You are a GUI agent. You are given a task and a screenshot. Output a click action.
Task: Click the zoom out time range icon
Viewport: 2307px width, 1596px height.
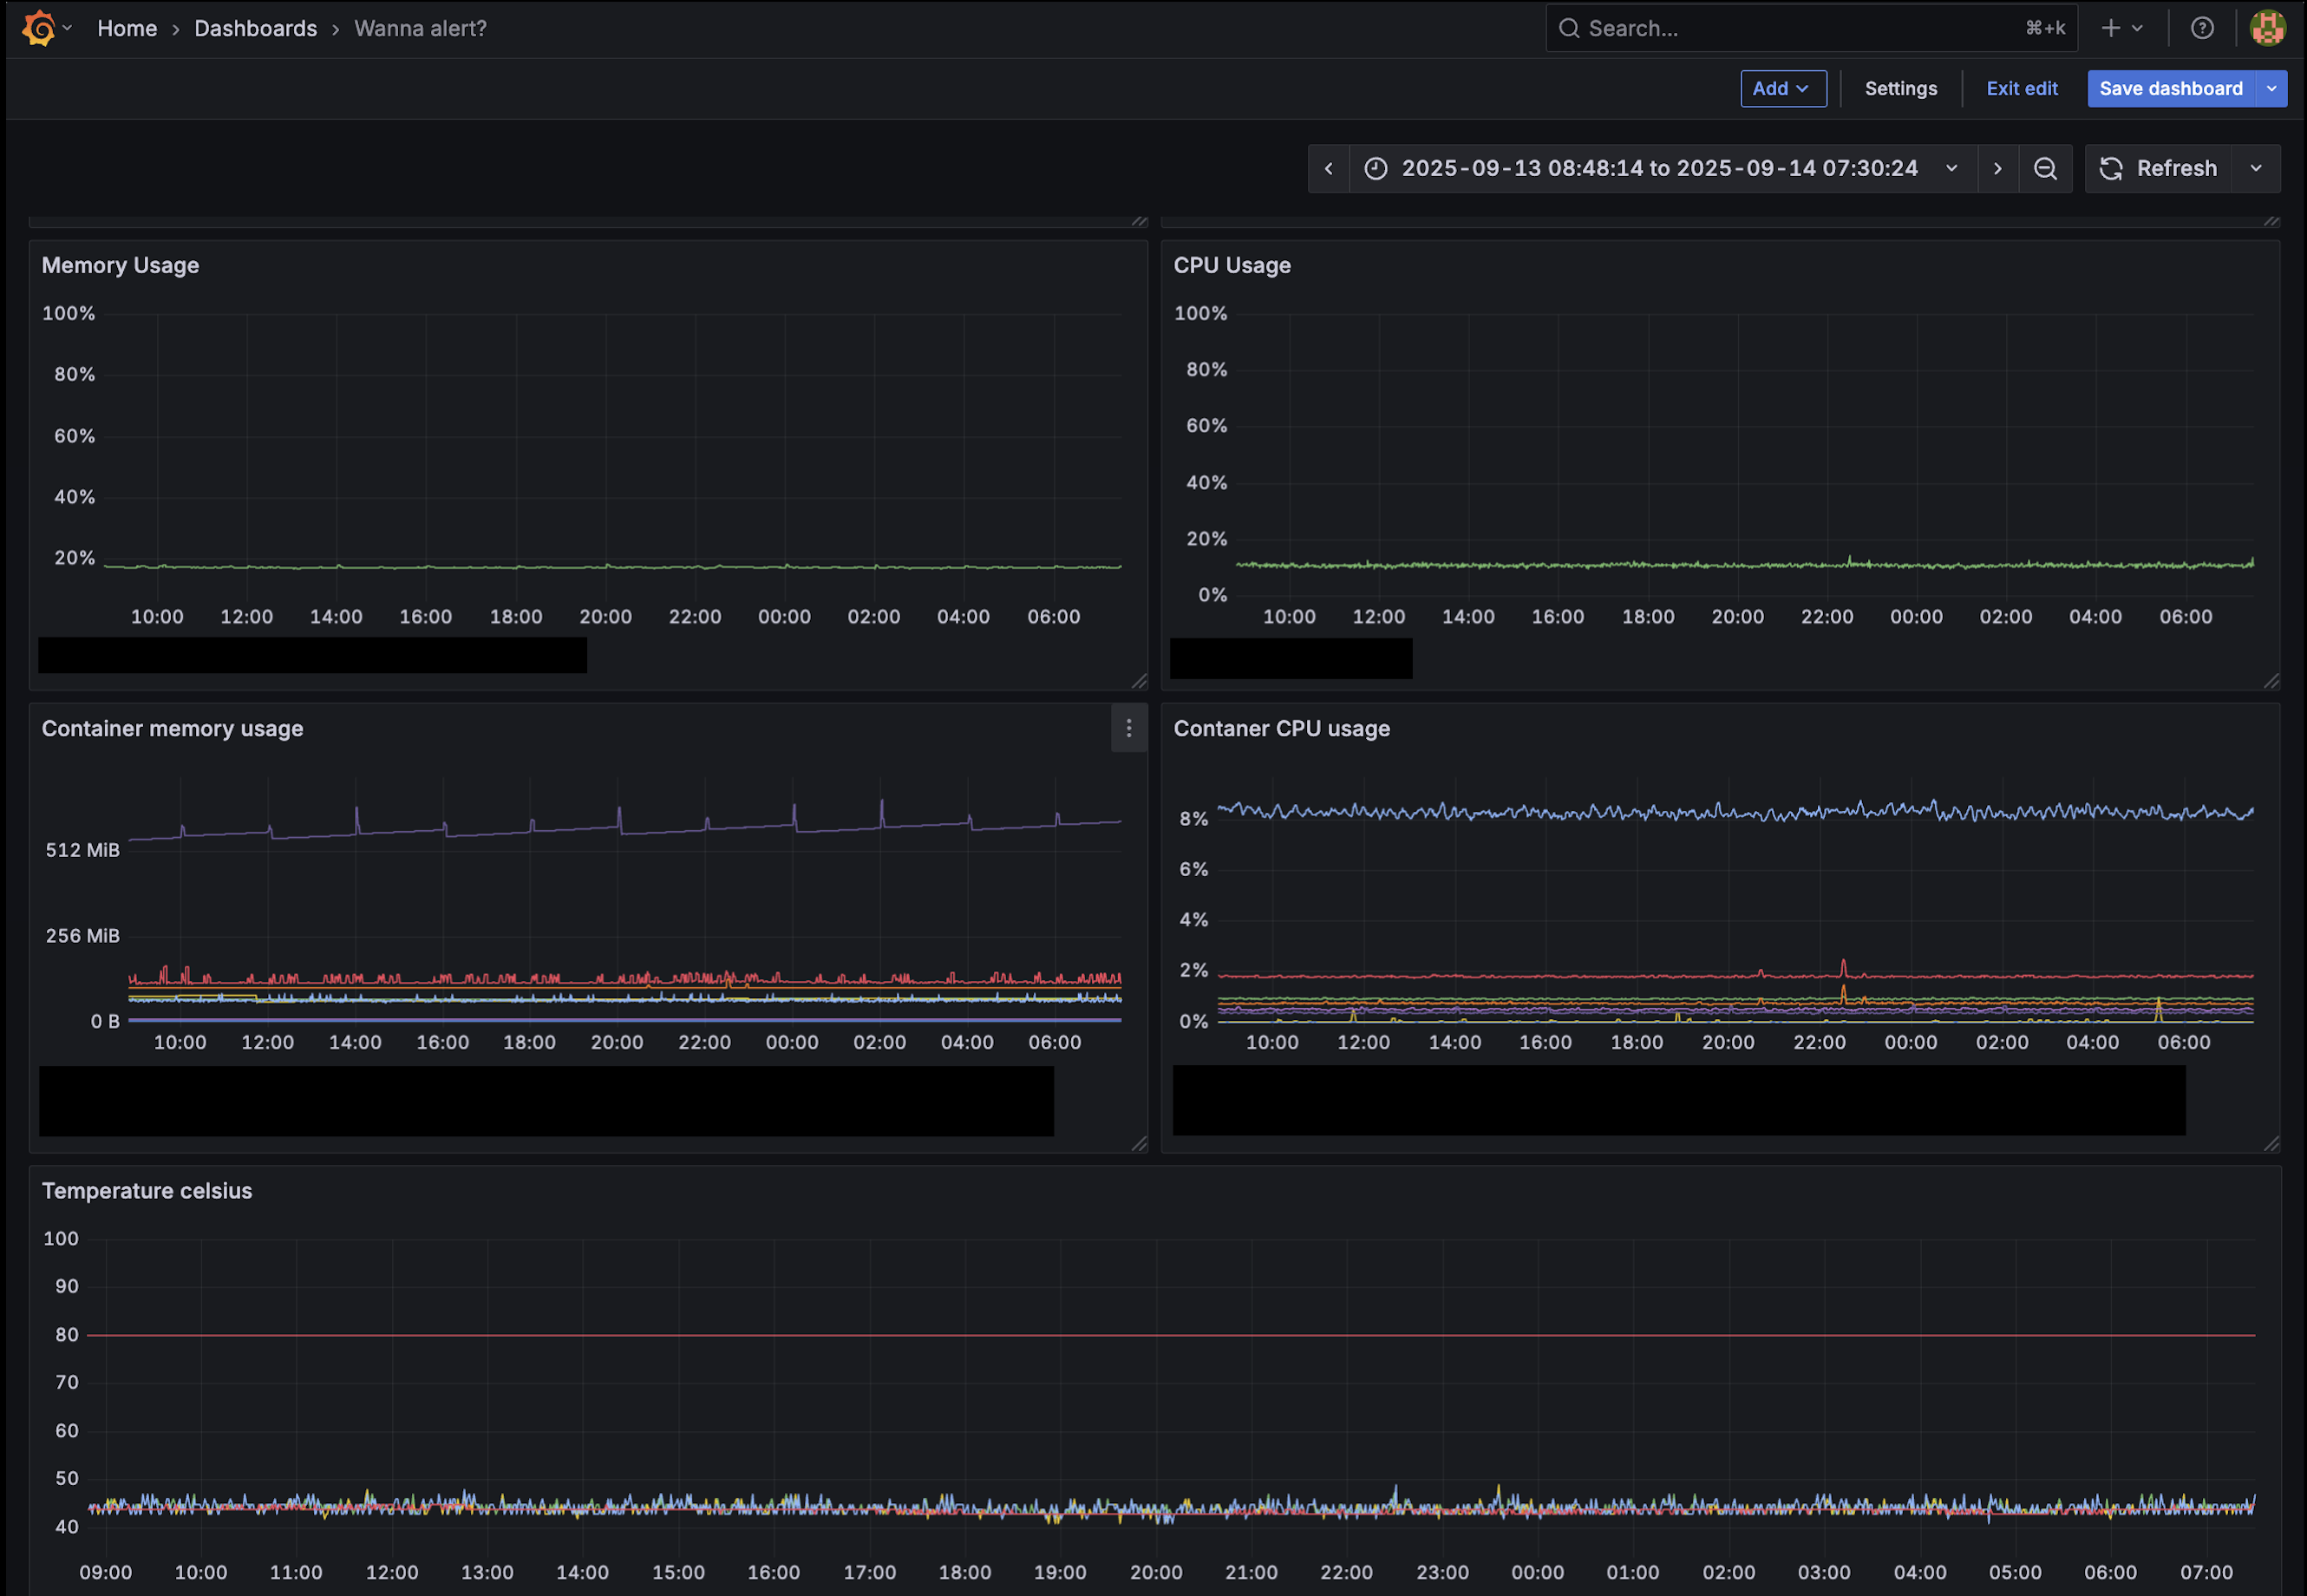coord(2045,168)
